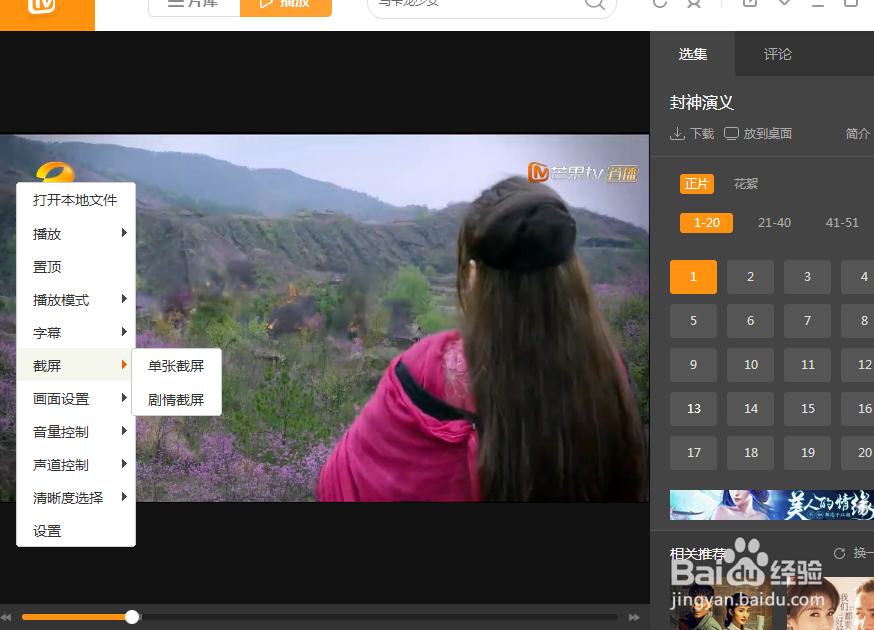
Task: Select the 41-51 episode range
Action: [x=842, y=222]
